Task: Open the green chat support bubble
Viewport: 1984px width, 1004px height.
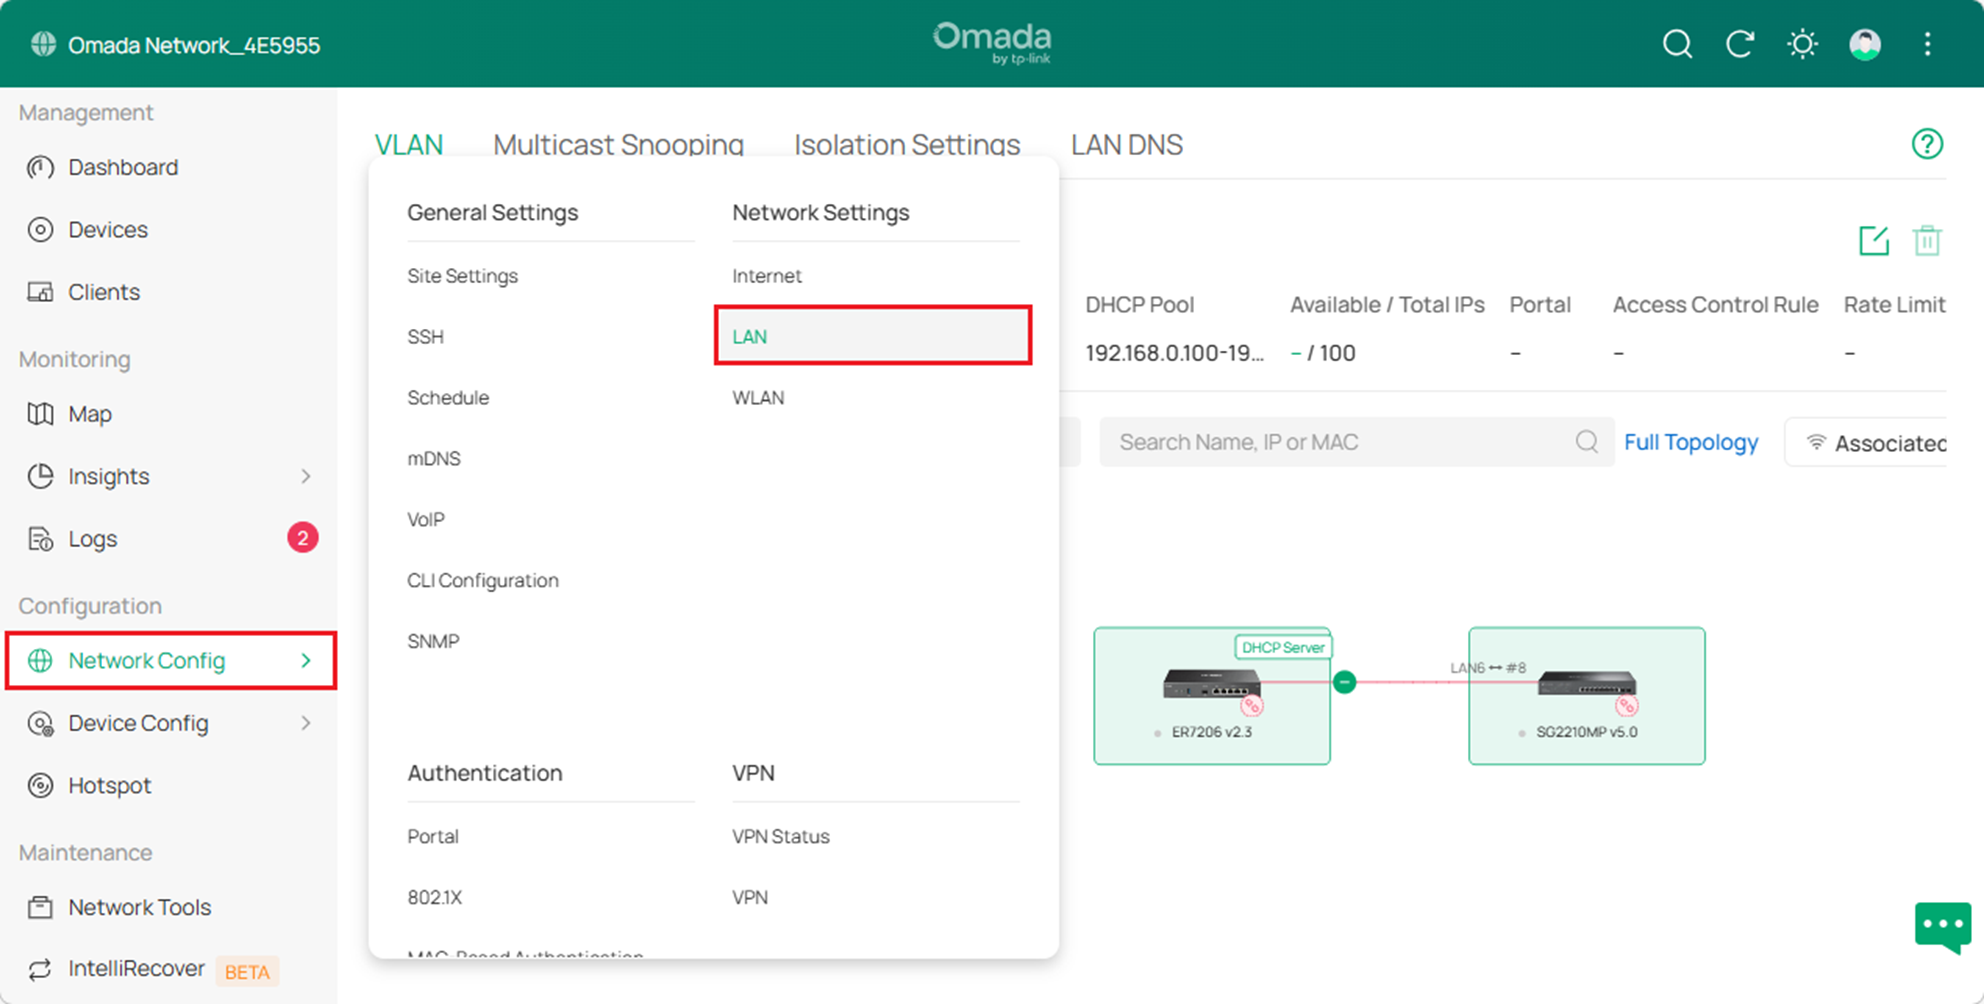Action: (1943, 927)
